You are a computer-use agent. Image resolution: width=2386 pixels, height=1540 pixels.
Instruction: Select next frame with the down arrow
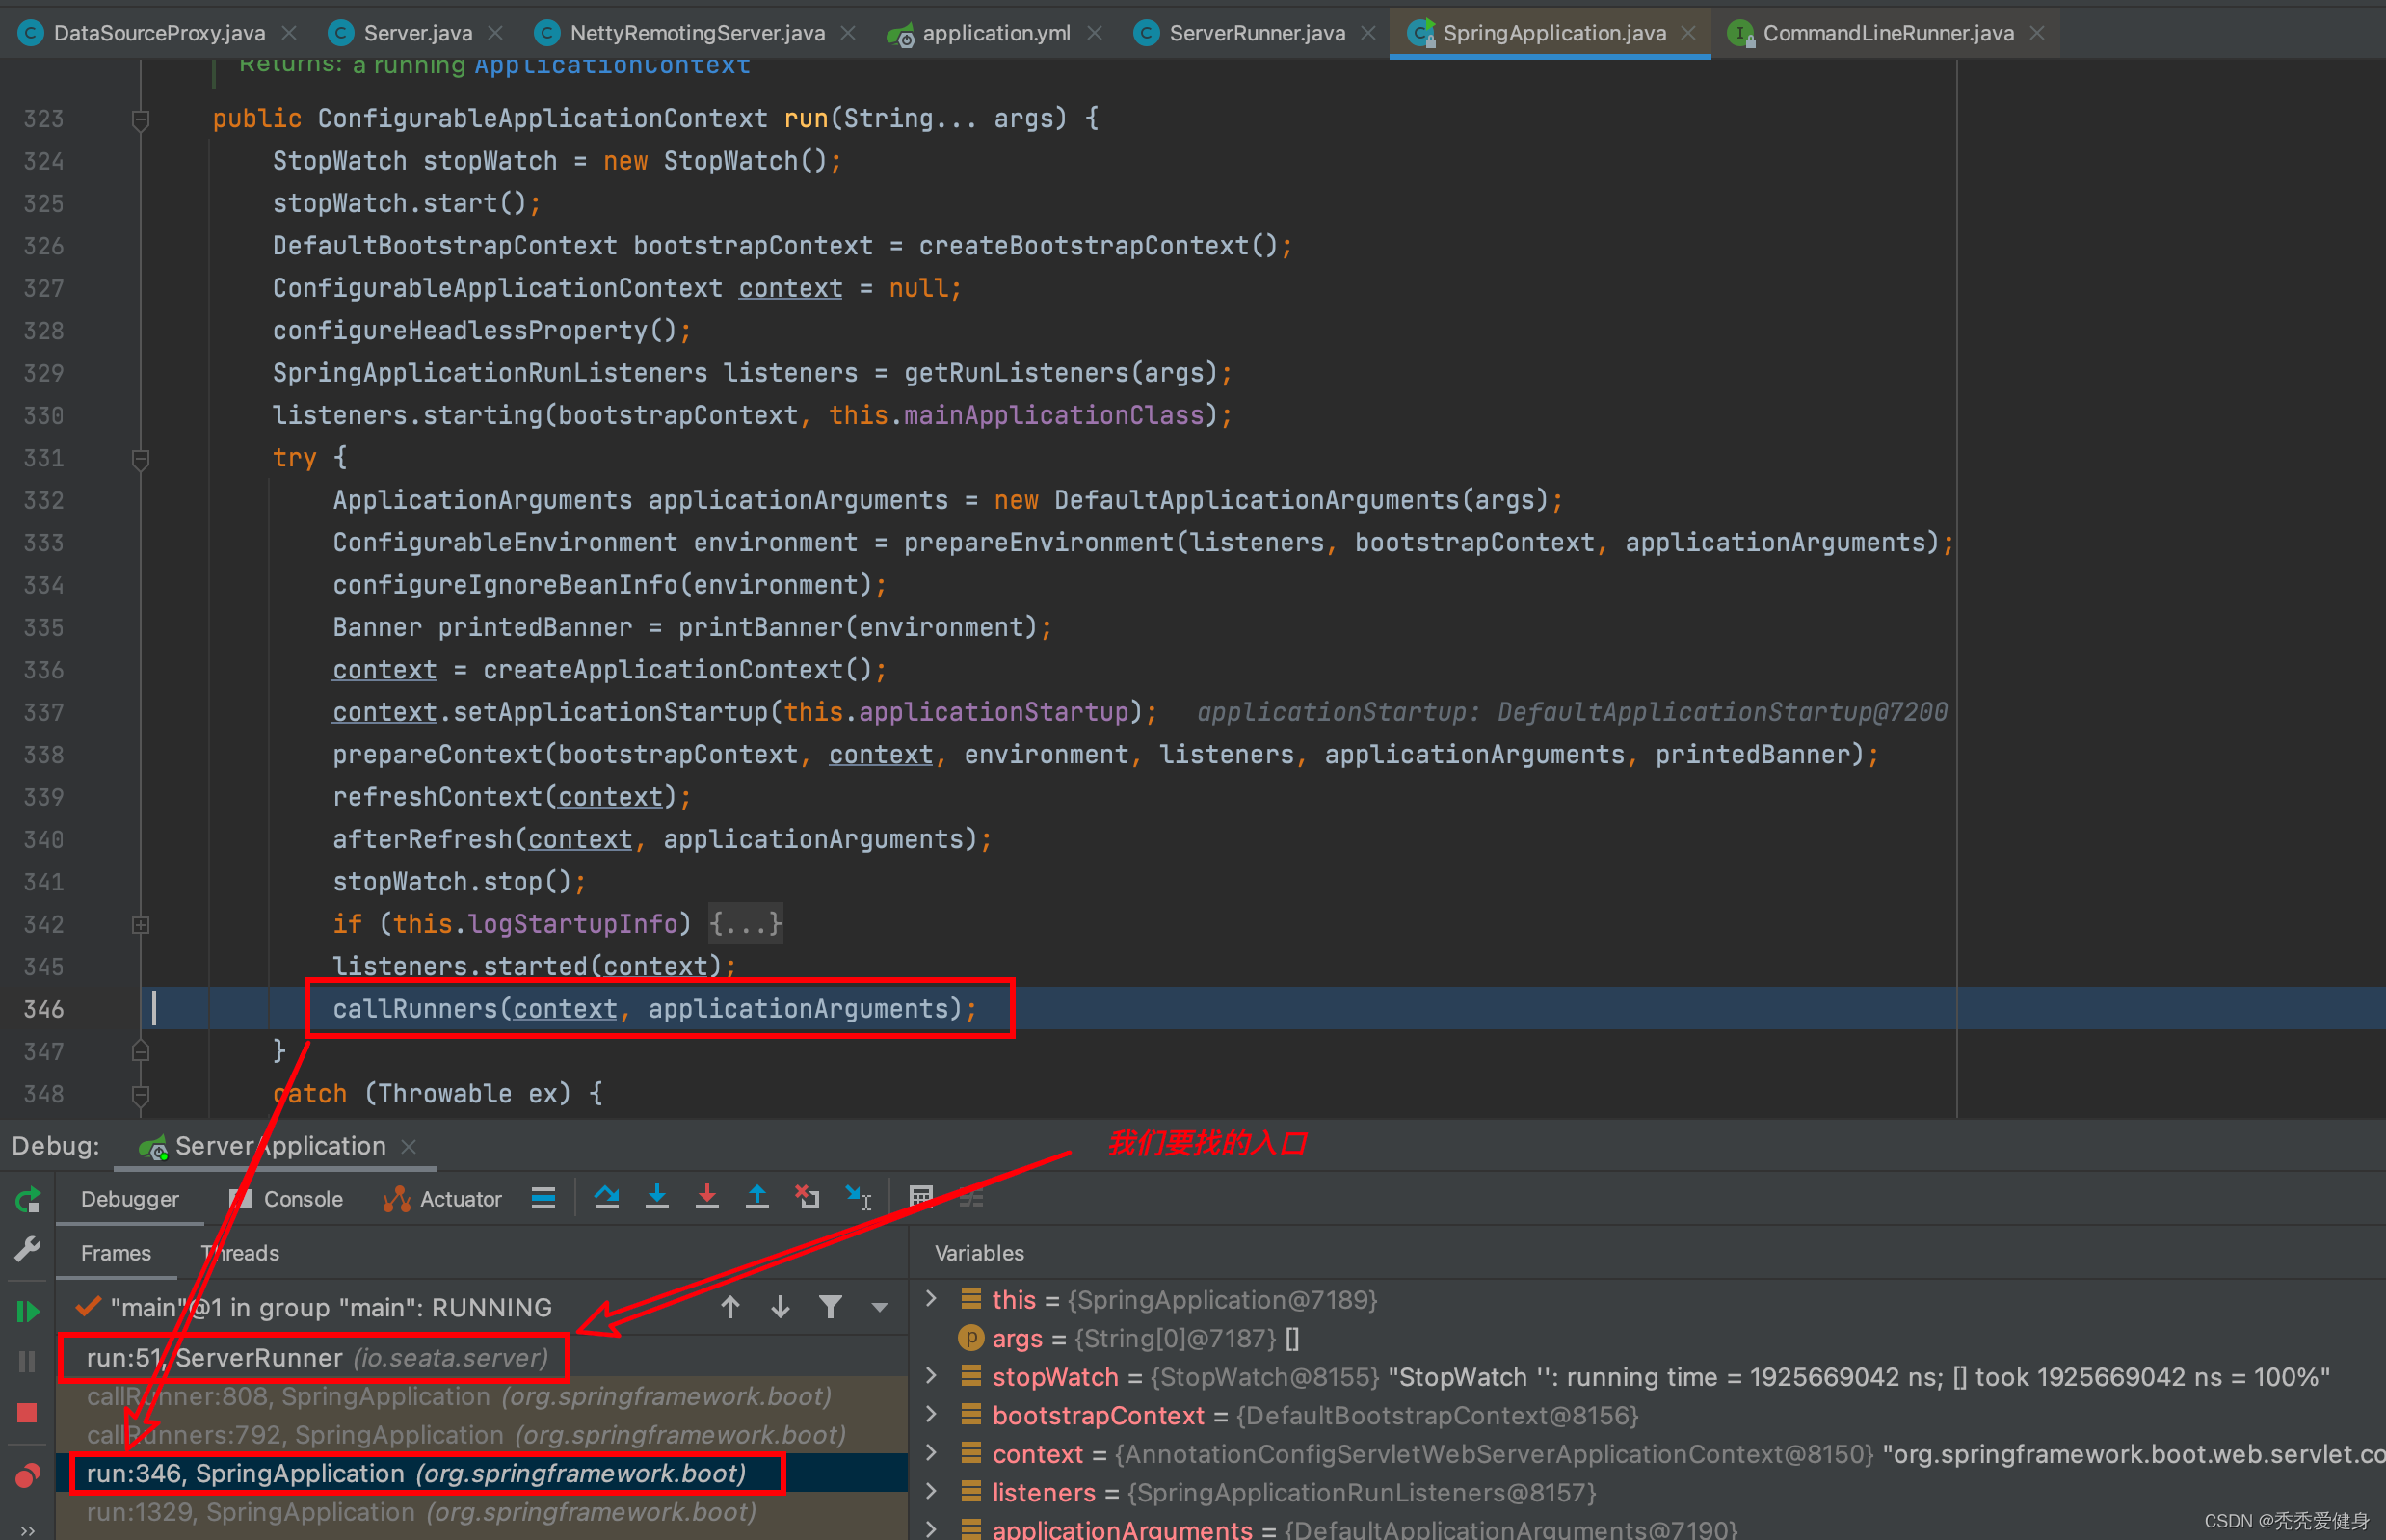(780, 1307)
